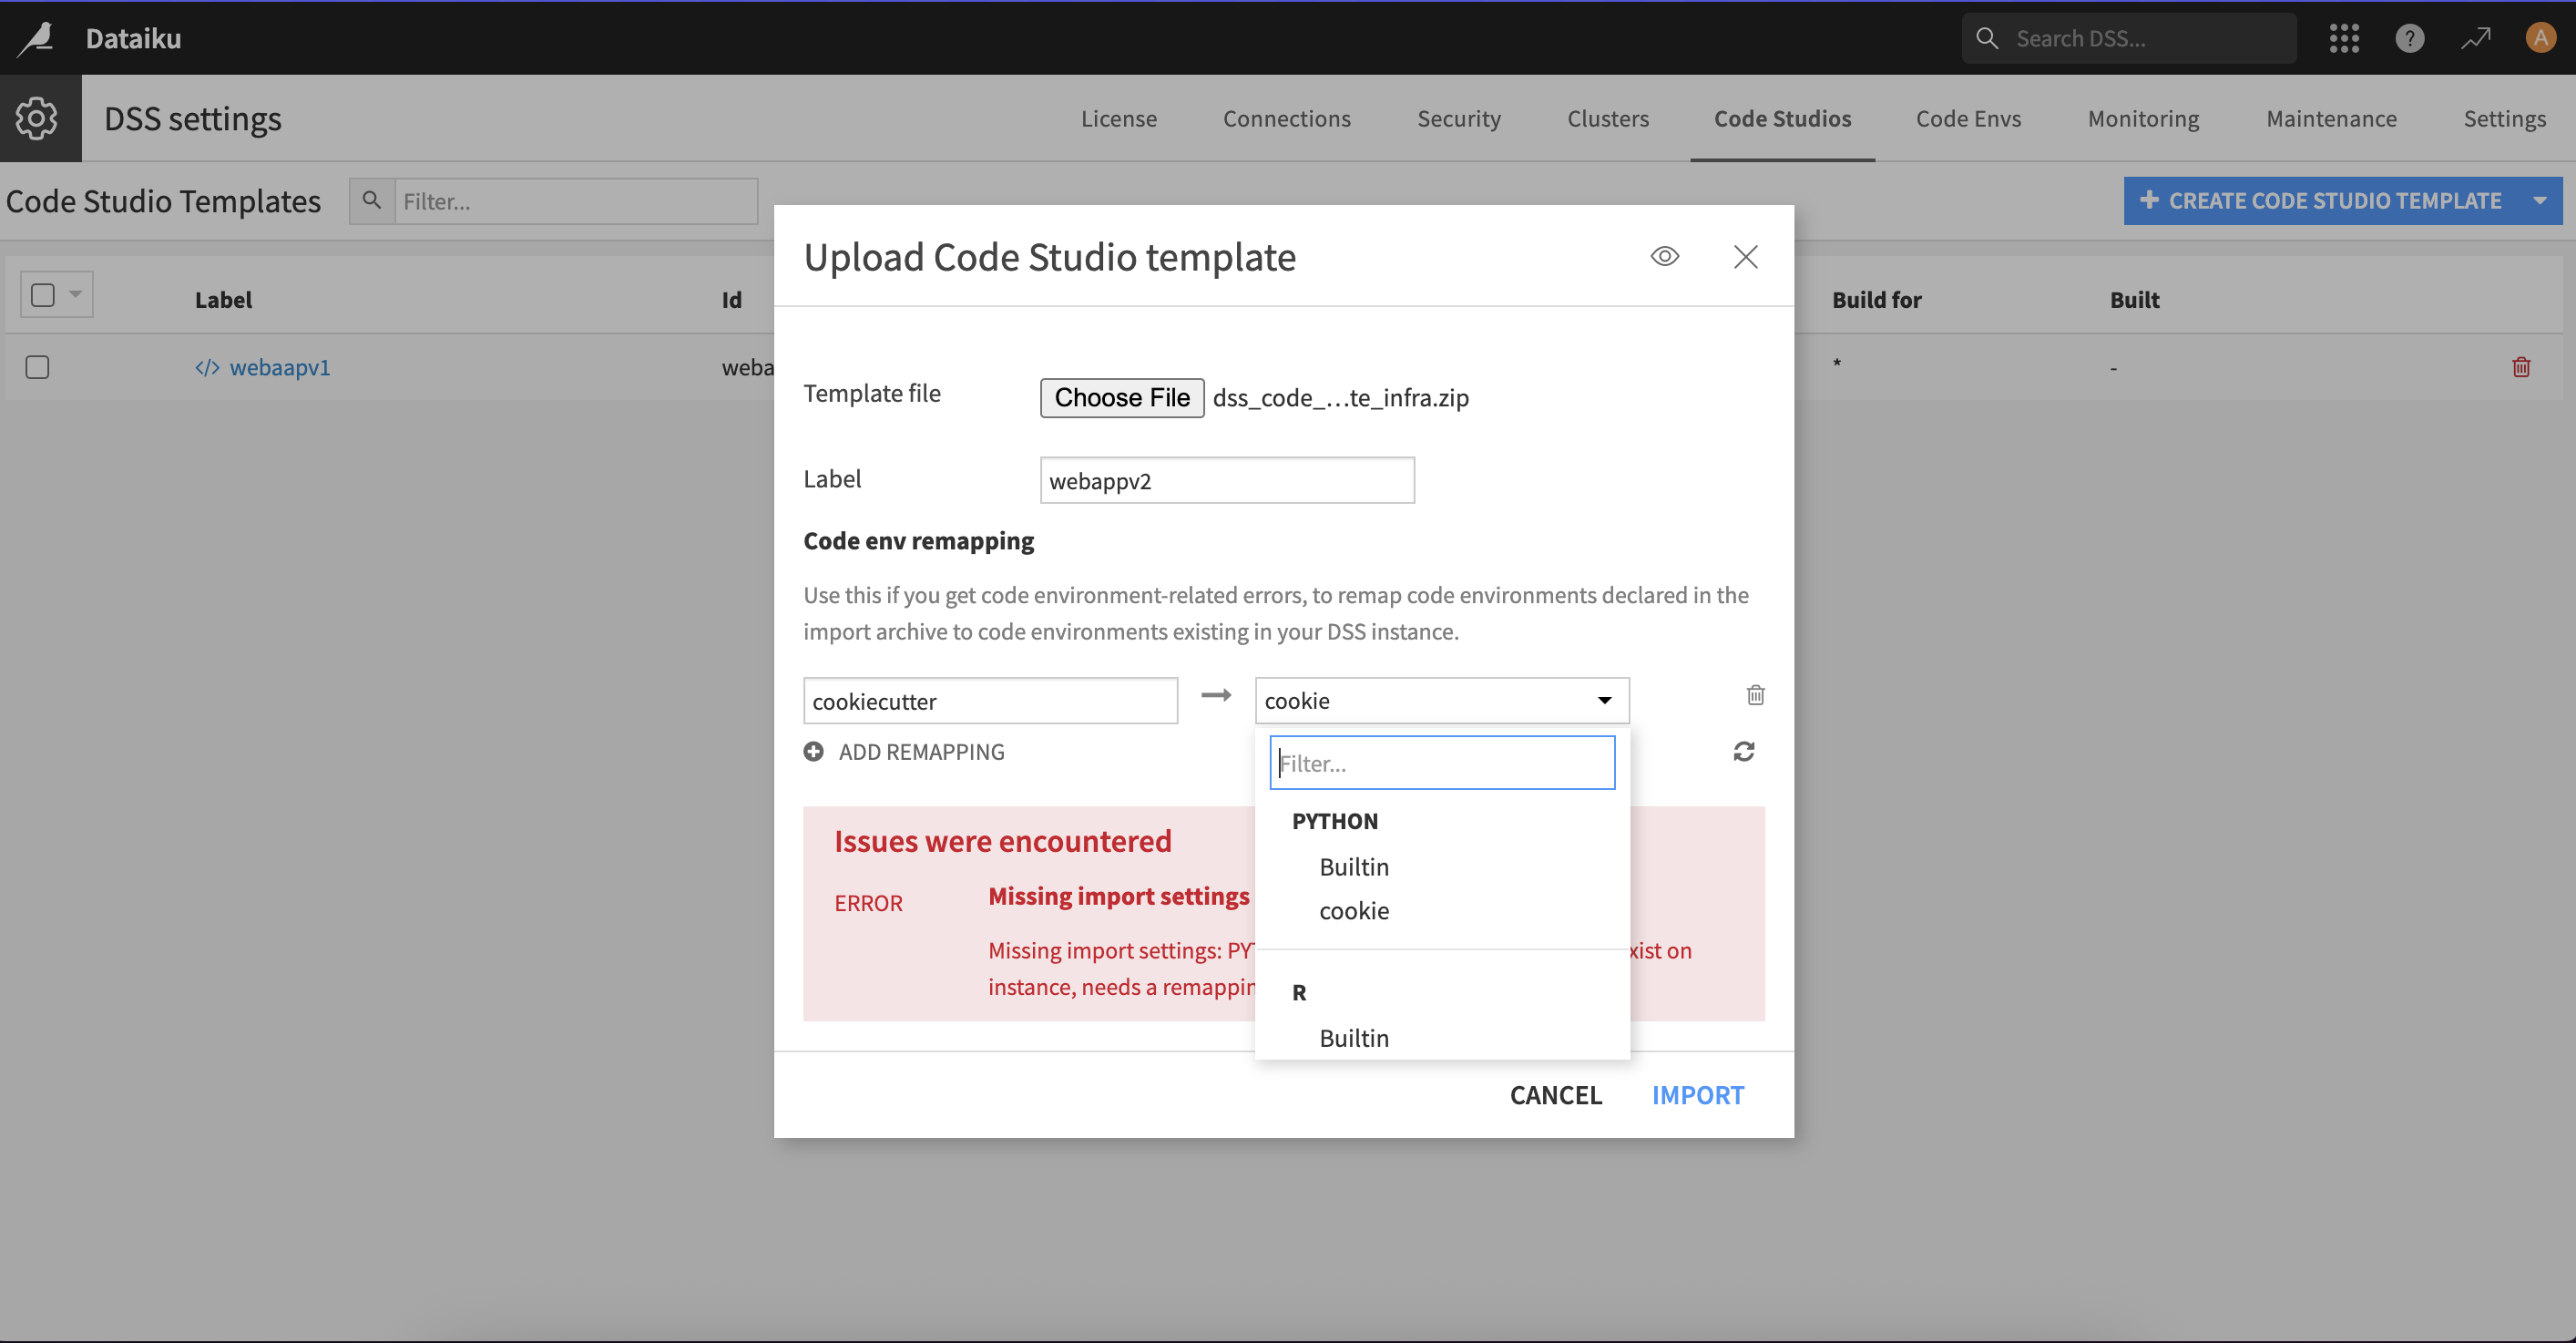
Task: Open the bulk selection dropdown arrow
Action: tap(76, 295)
